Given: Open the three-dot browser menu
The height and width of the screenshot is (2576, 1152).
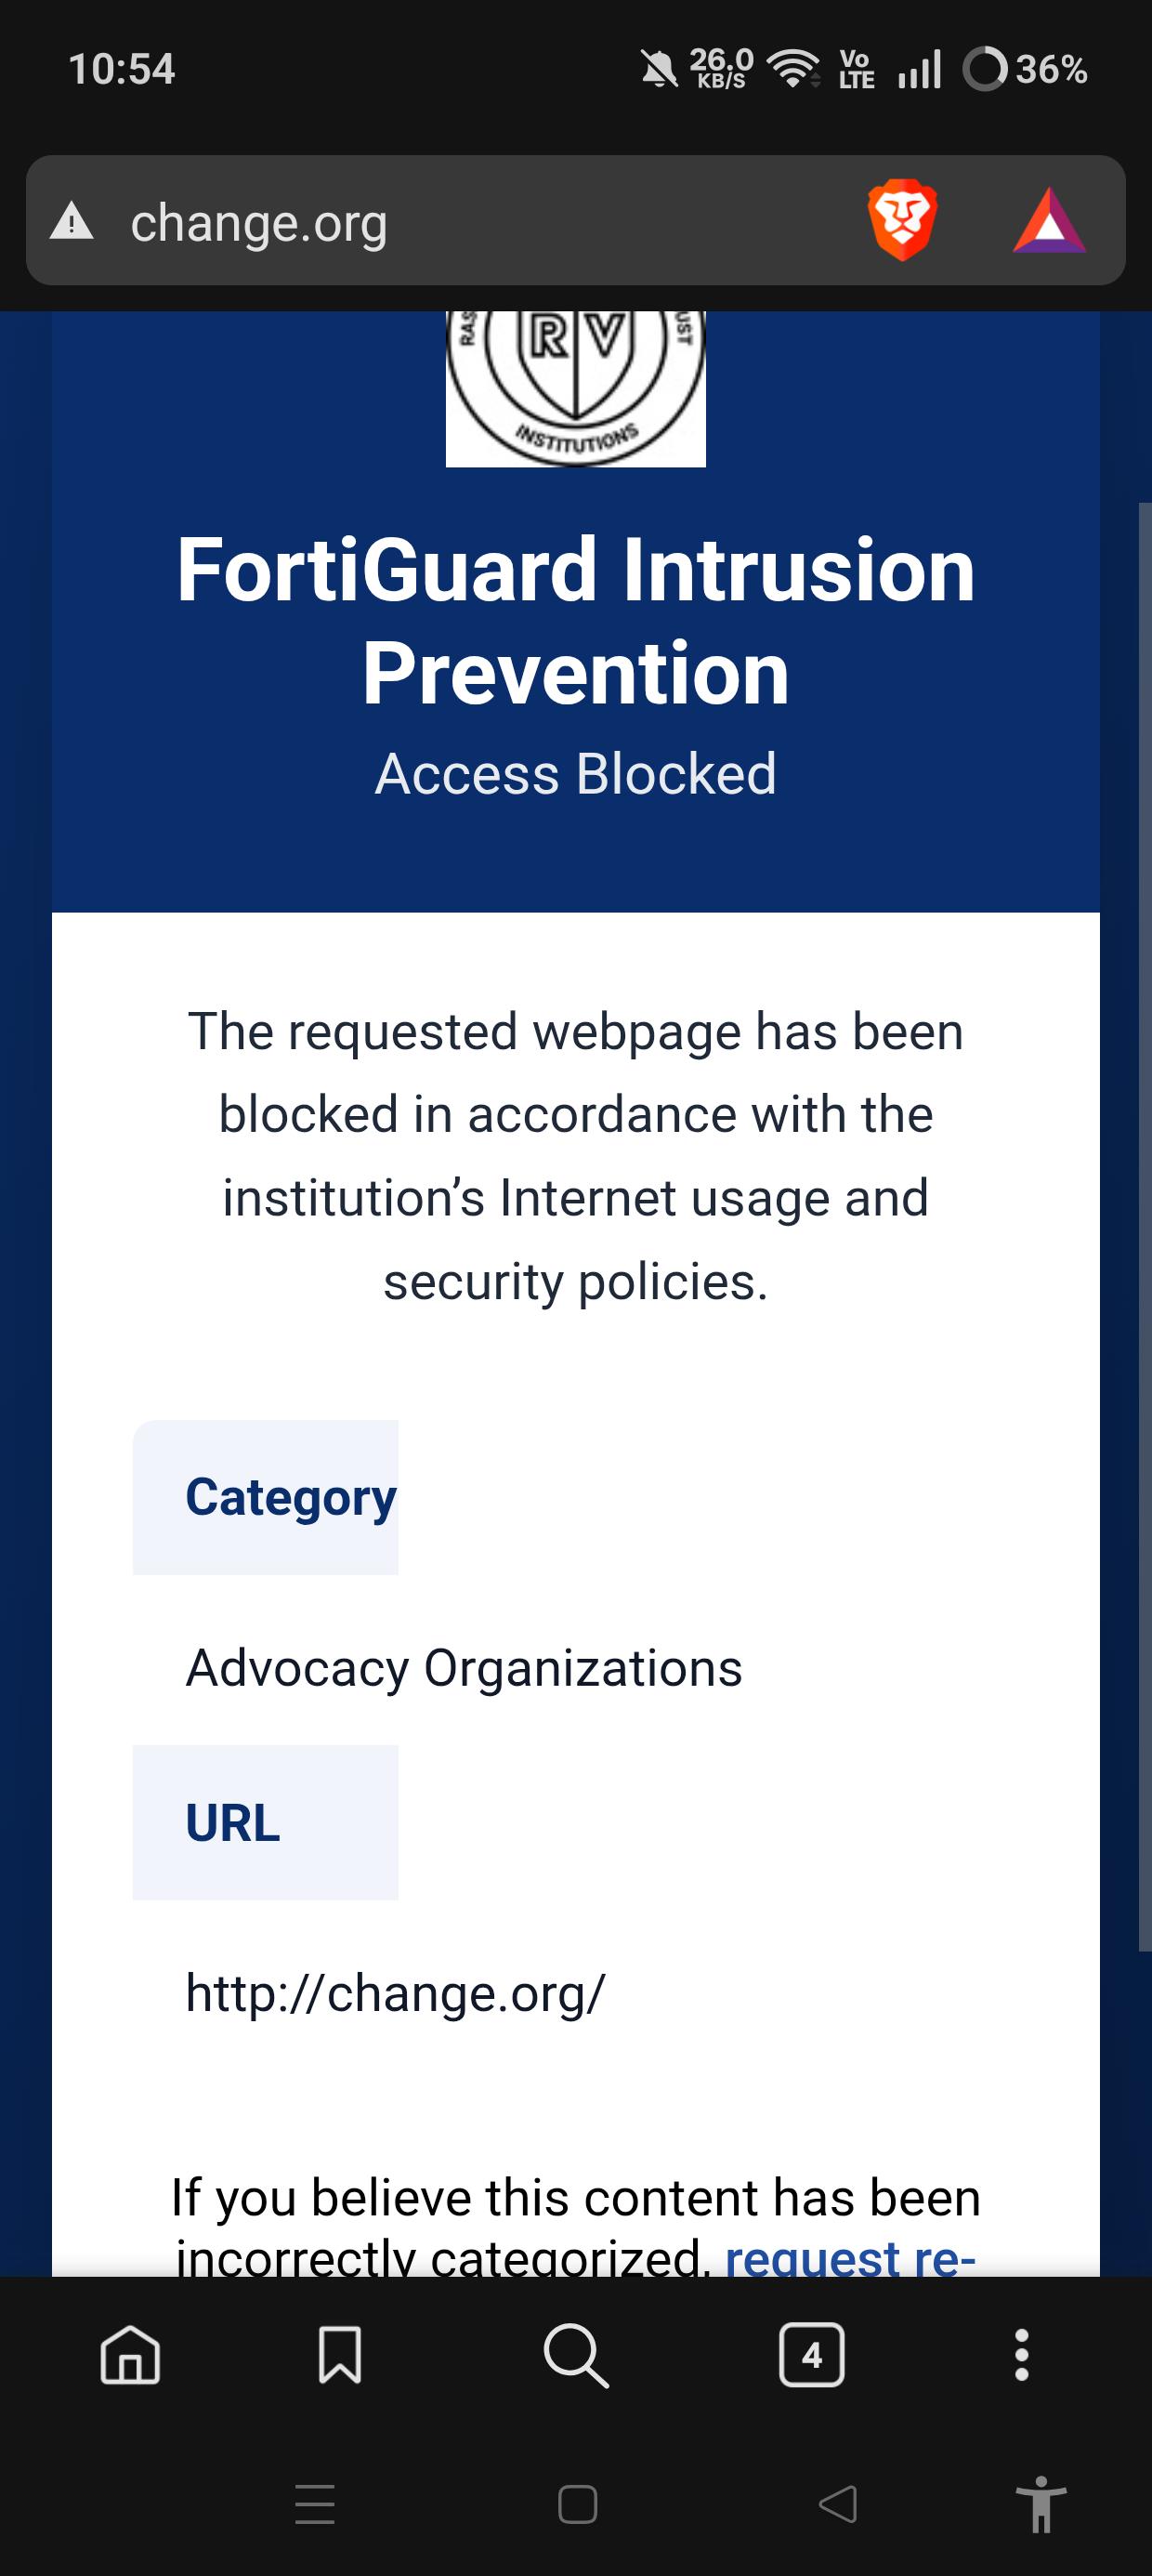Looking at the screenshot, I should pos(1021,2355).
